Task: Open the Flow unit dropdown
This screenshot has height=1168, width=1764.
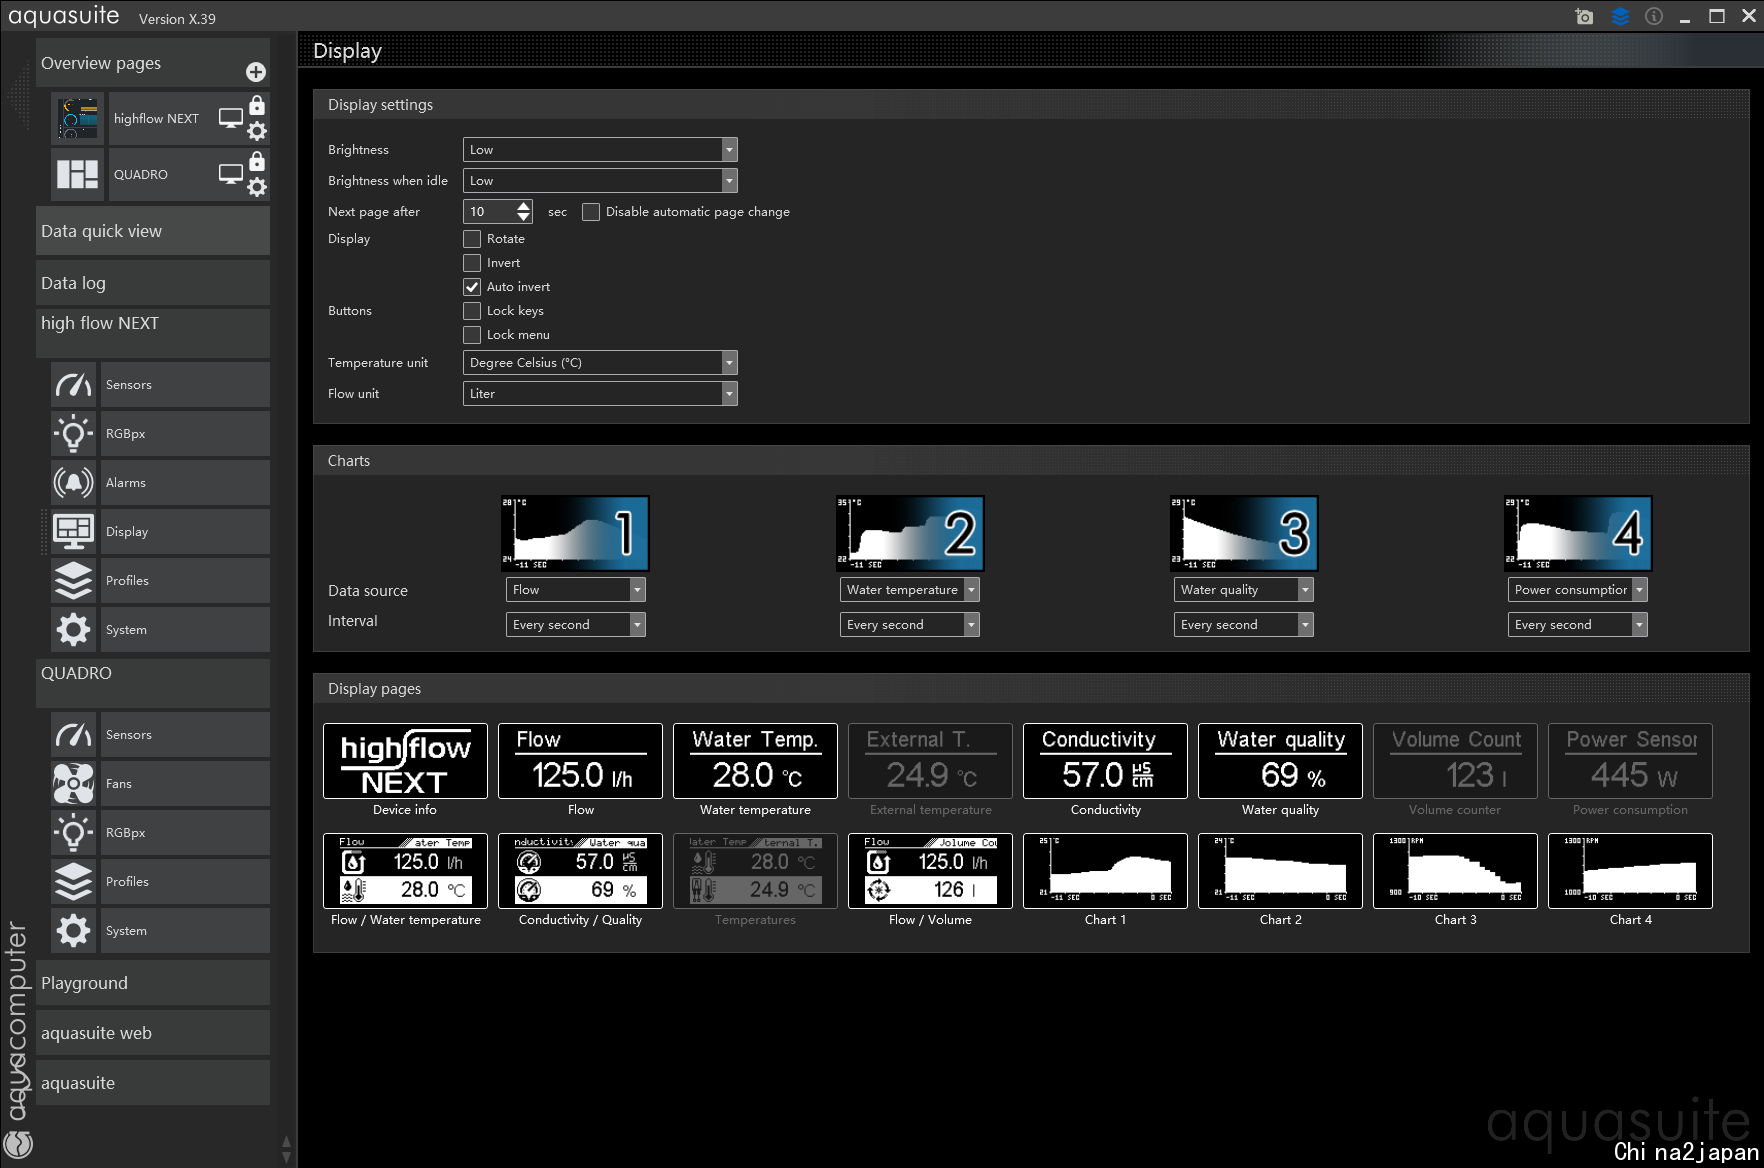Action: point(600,394)
